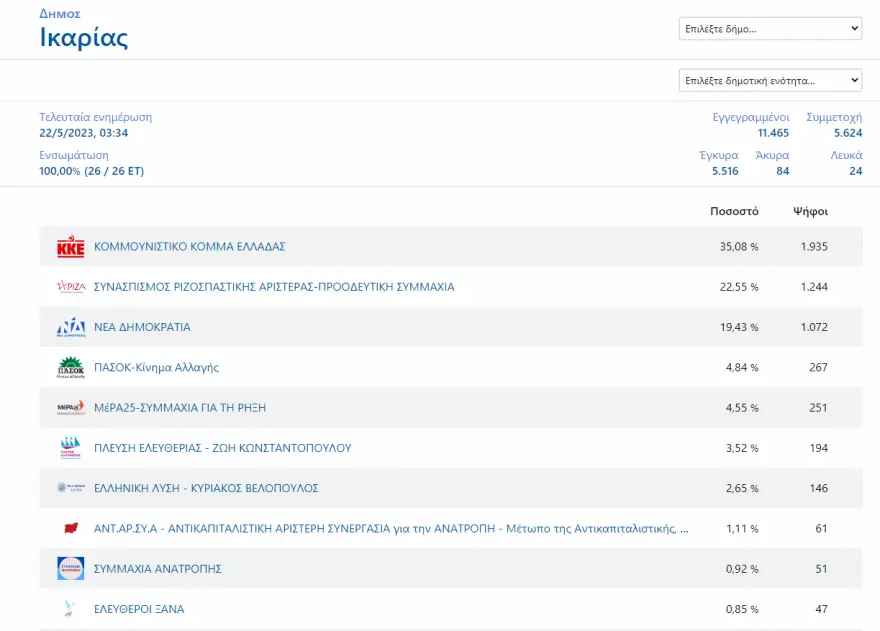Click the Ποσοστό column header
The height and width of the screenshot is (631, 880).
tap(734, 212)
